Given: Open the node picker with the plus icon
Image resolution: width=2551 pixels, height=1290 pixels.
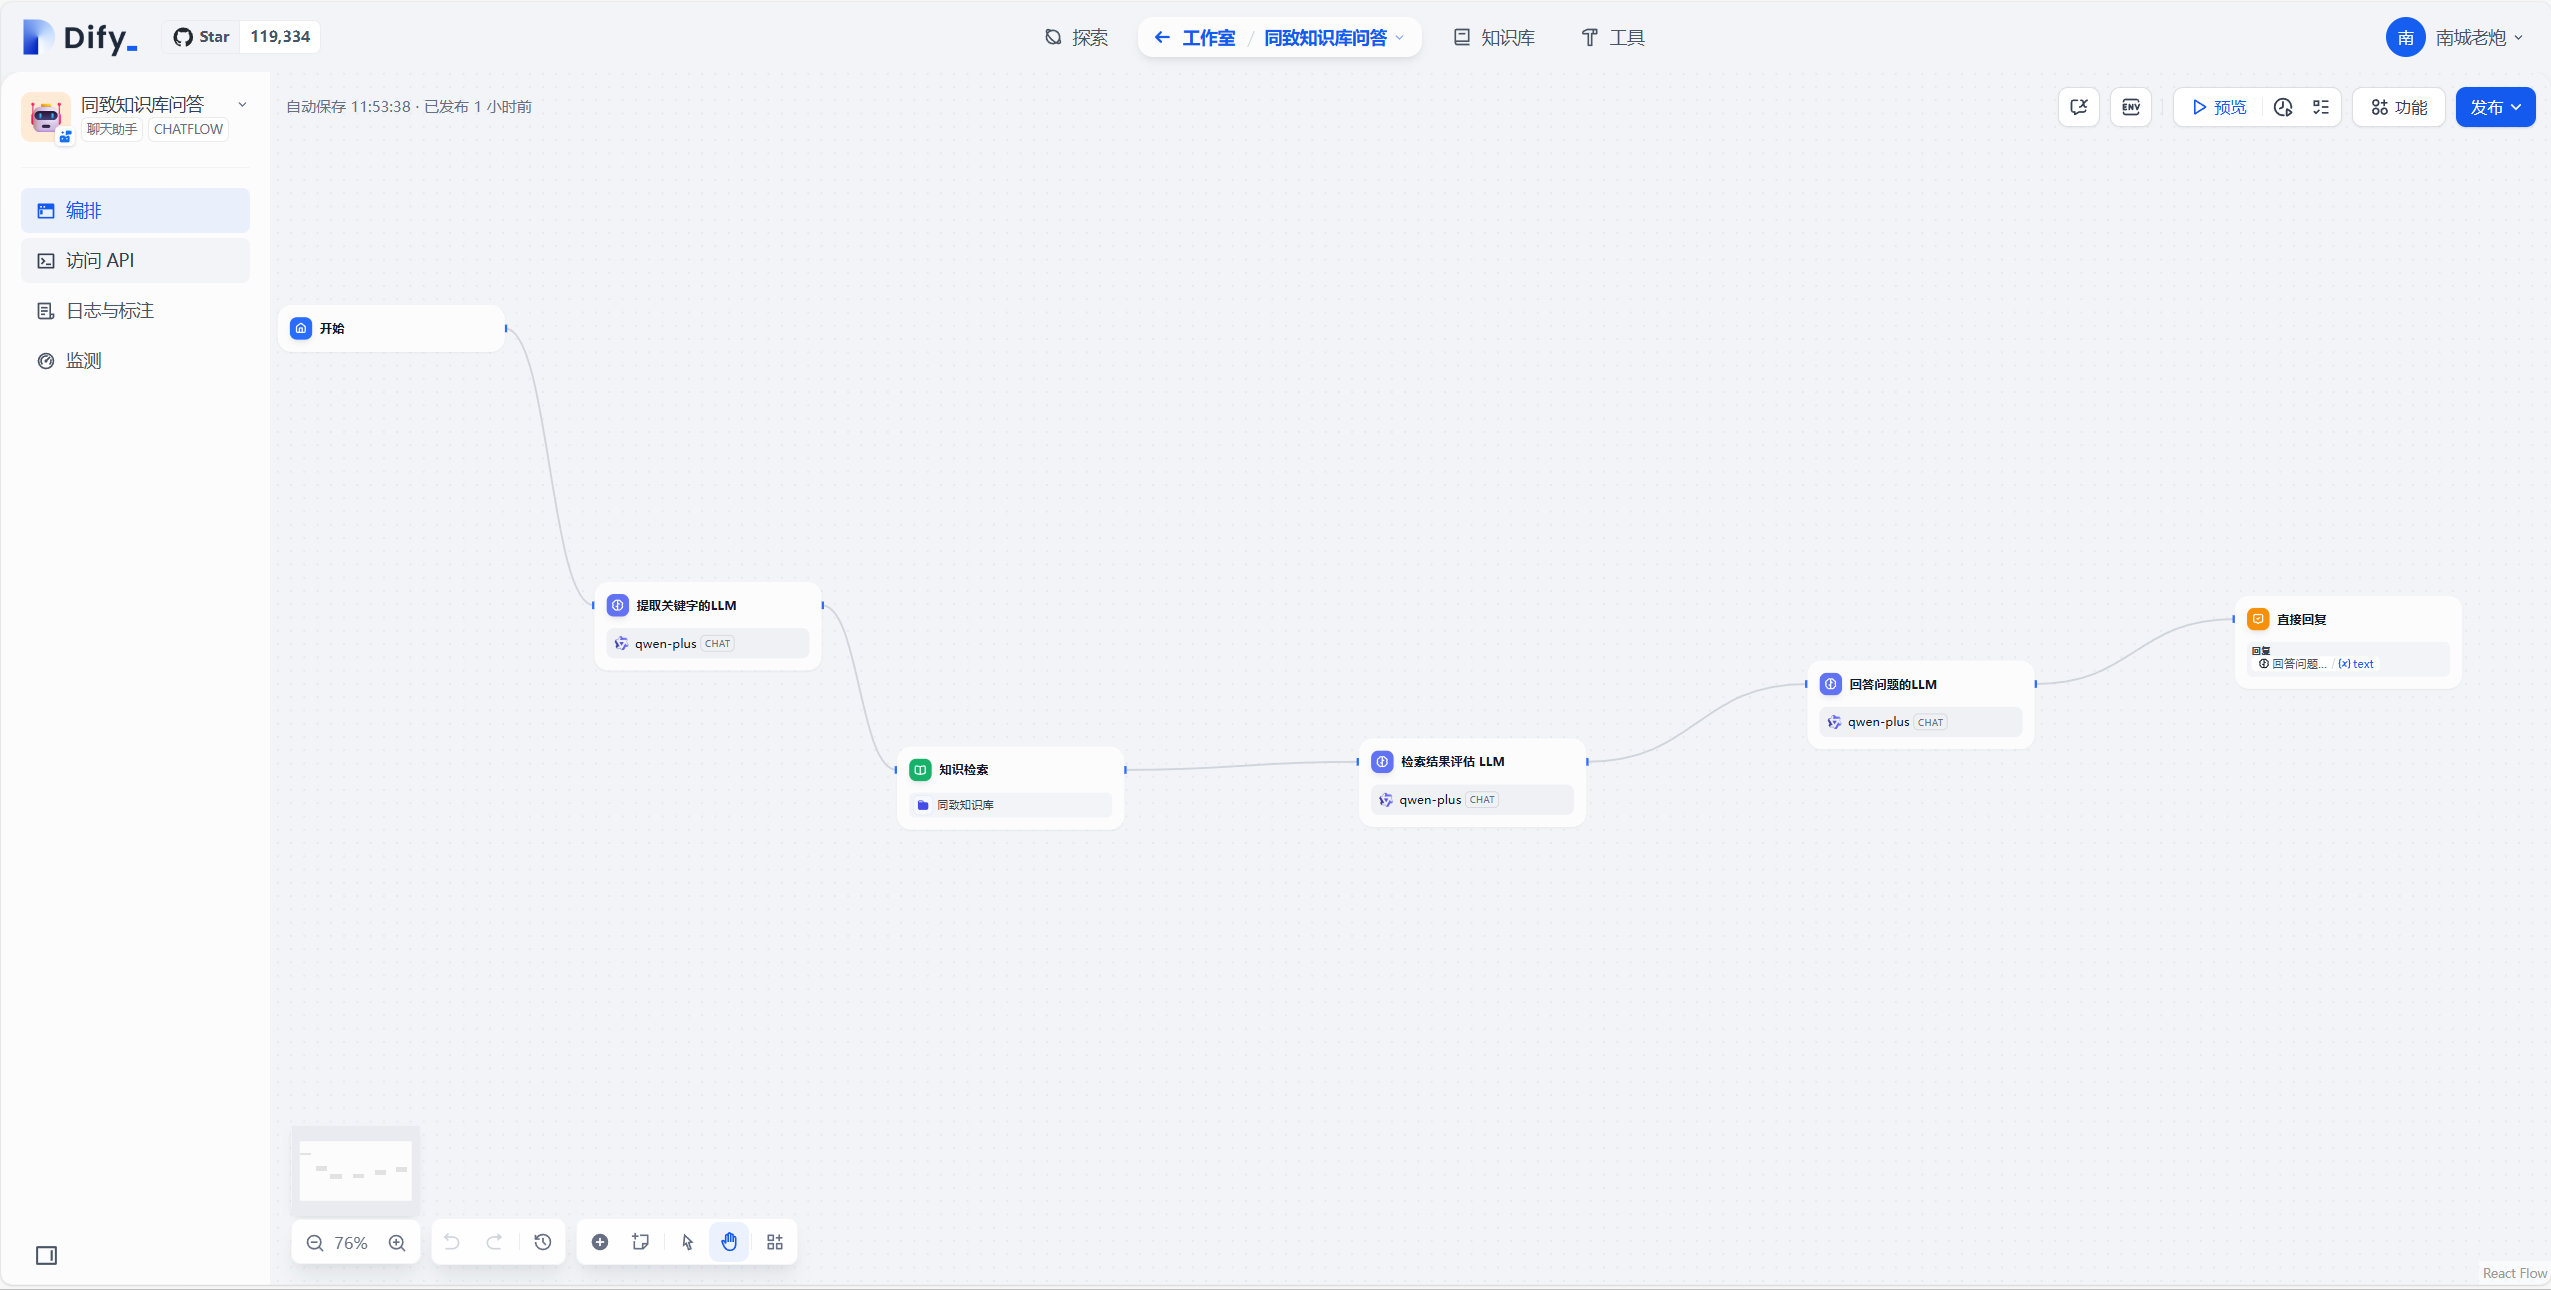Looking at the screenshot, I should coord(598,1242).
